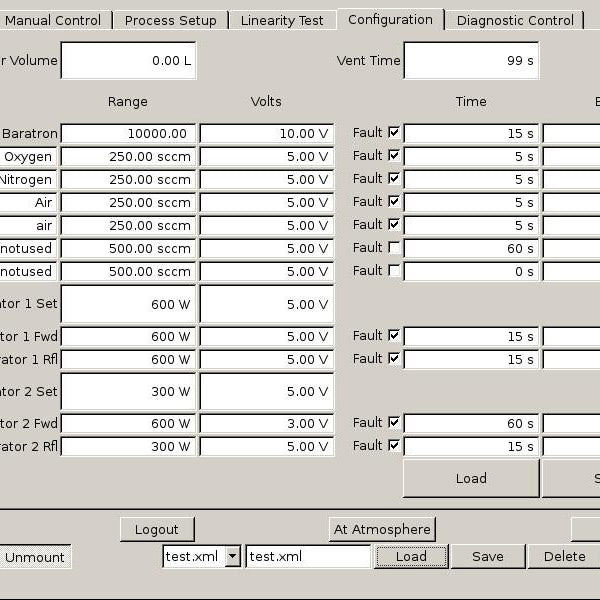Edit the test.xml filename text field

(x=308, y=557)
